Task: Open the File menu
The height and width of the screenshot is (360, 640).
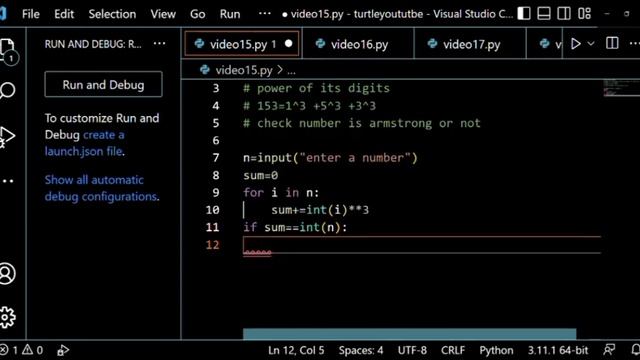Action: pyautogui.click(x=31, y=14)
